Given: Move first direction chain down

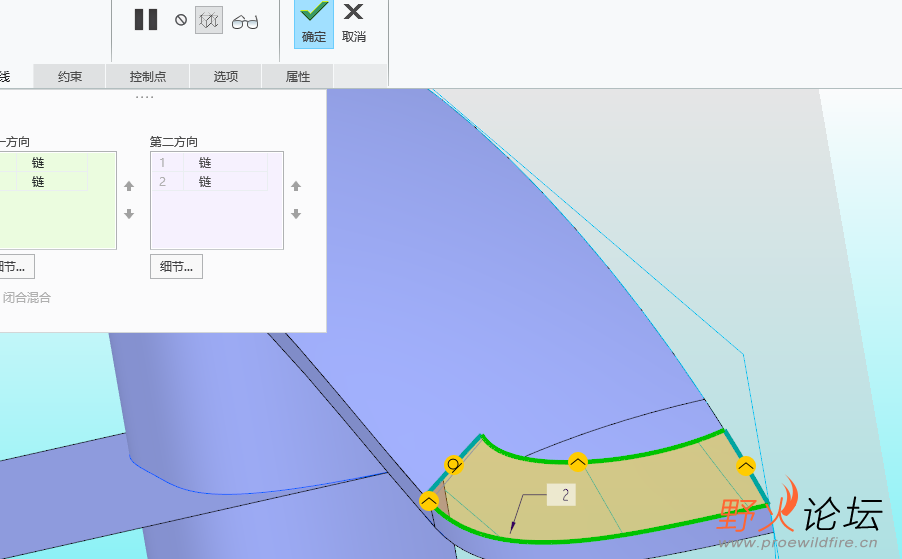Looking at the screenshot, I should [129, 214].
